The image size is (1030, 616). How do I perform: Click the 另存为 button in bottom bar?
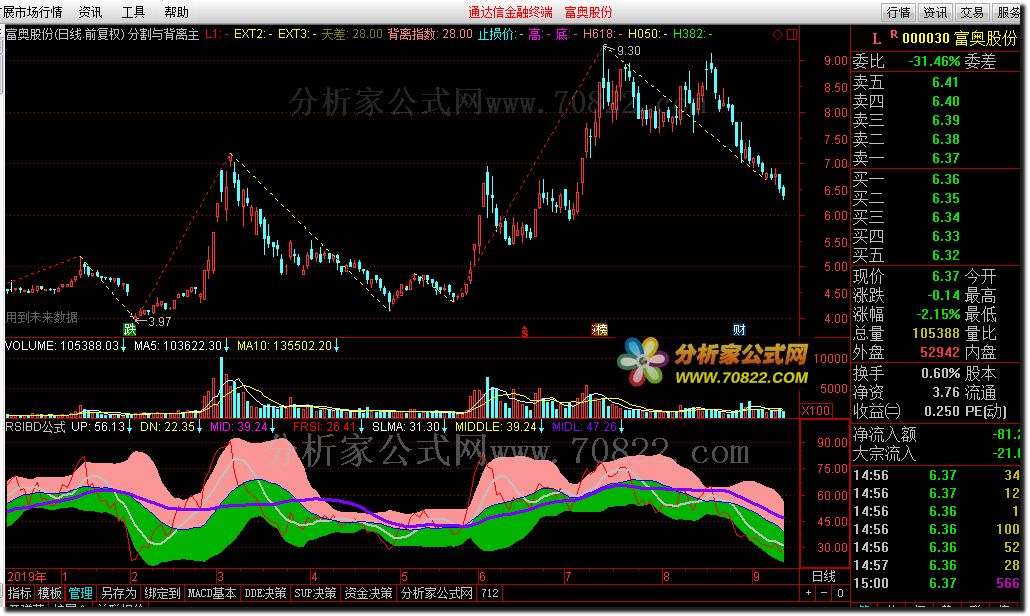(x=118, y=593)
